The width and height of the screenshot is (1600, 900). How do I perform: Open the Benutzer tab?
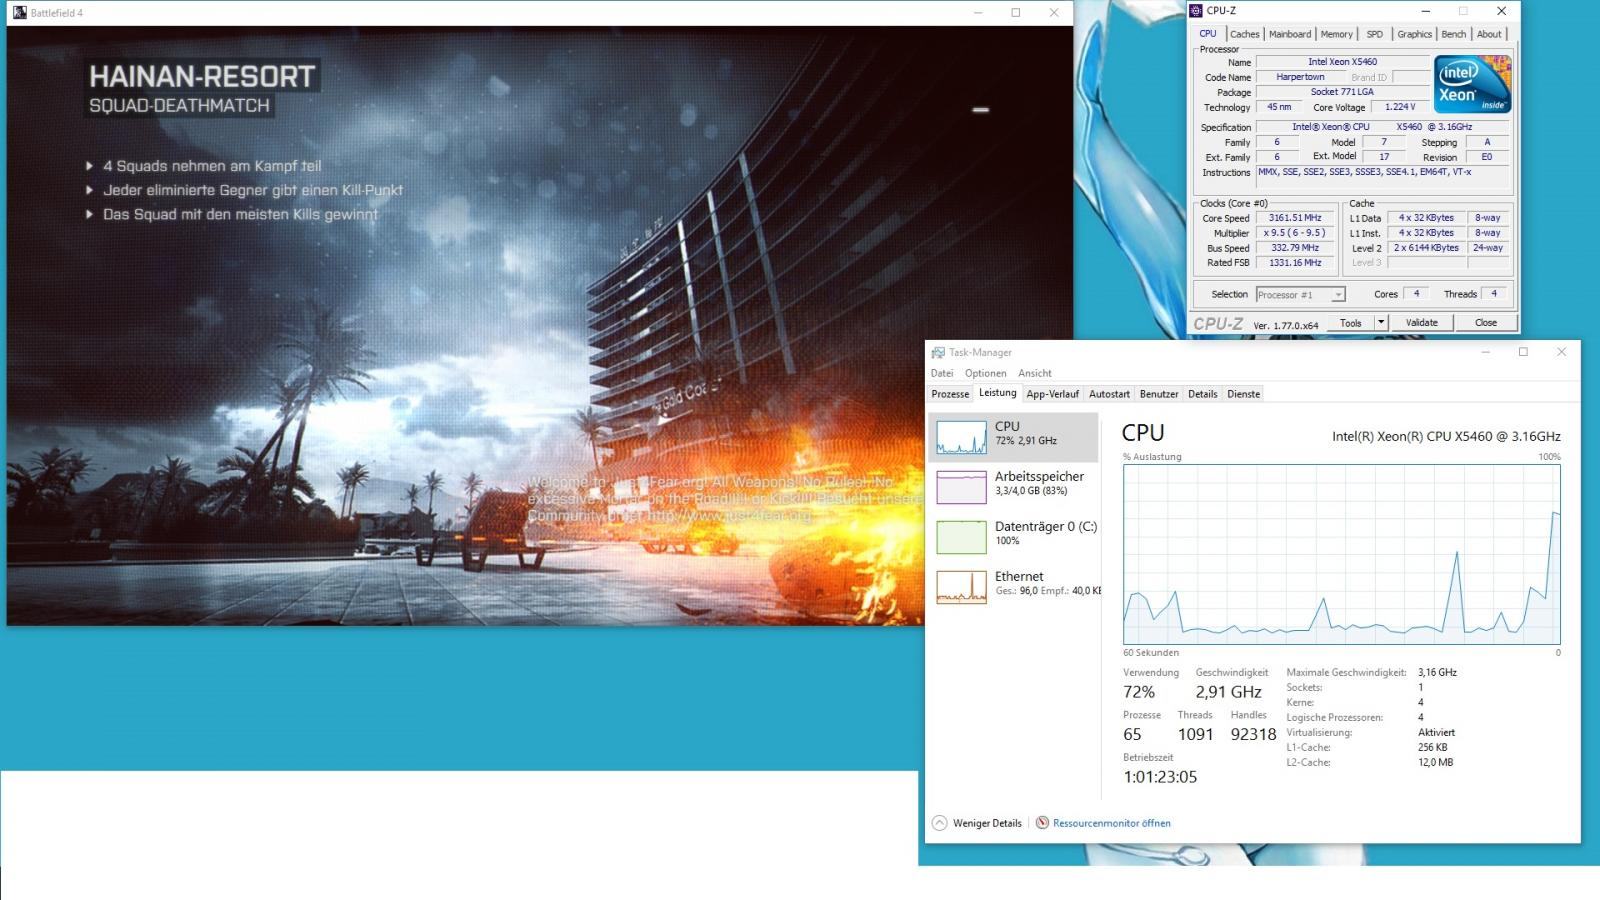pyautogui.click(x=1159, y=394)
